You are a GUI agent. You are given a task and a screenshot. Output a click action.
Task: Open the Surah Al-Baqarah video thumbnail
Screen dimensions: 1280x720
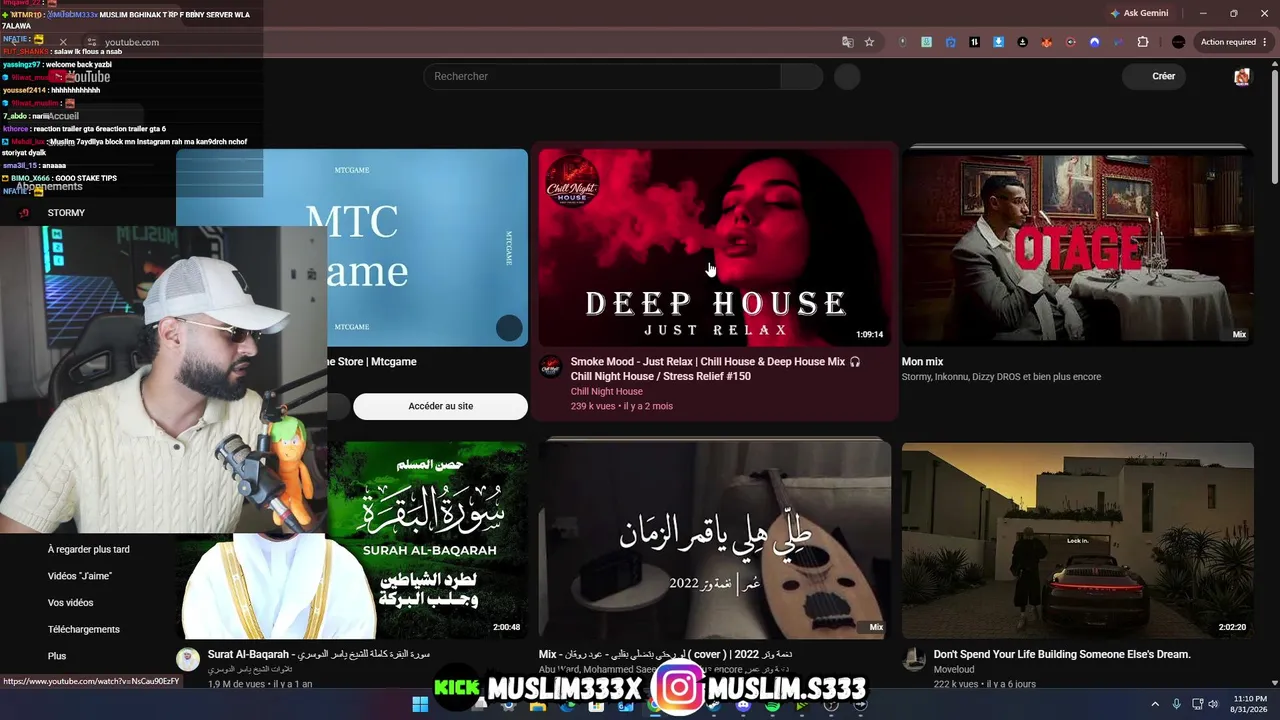click(427, 540)
